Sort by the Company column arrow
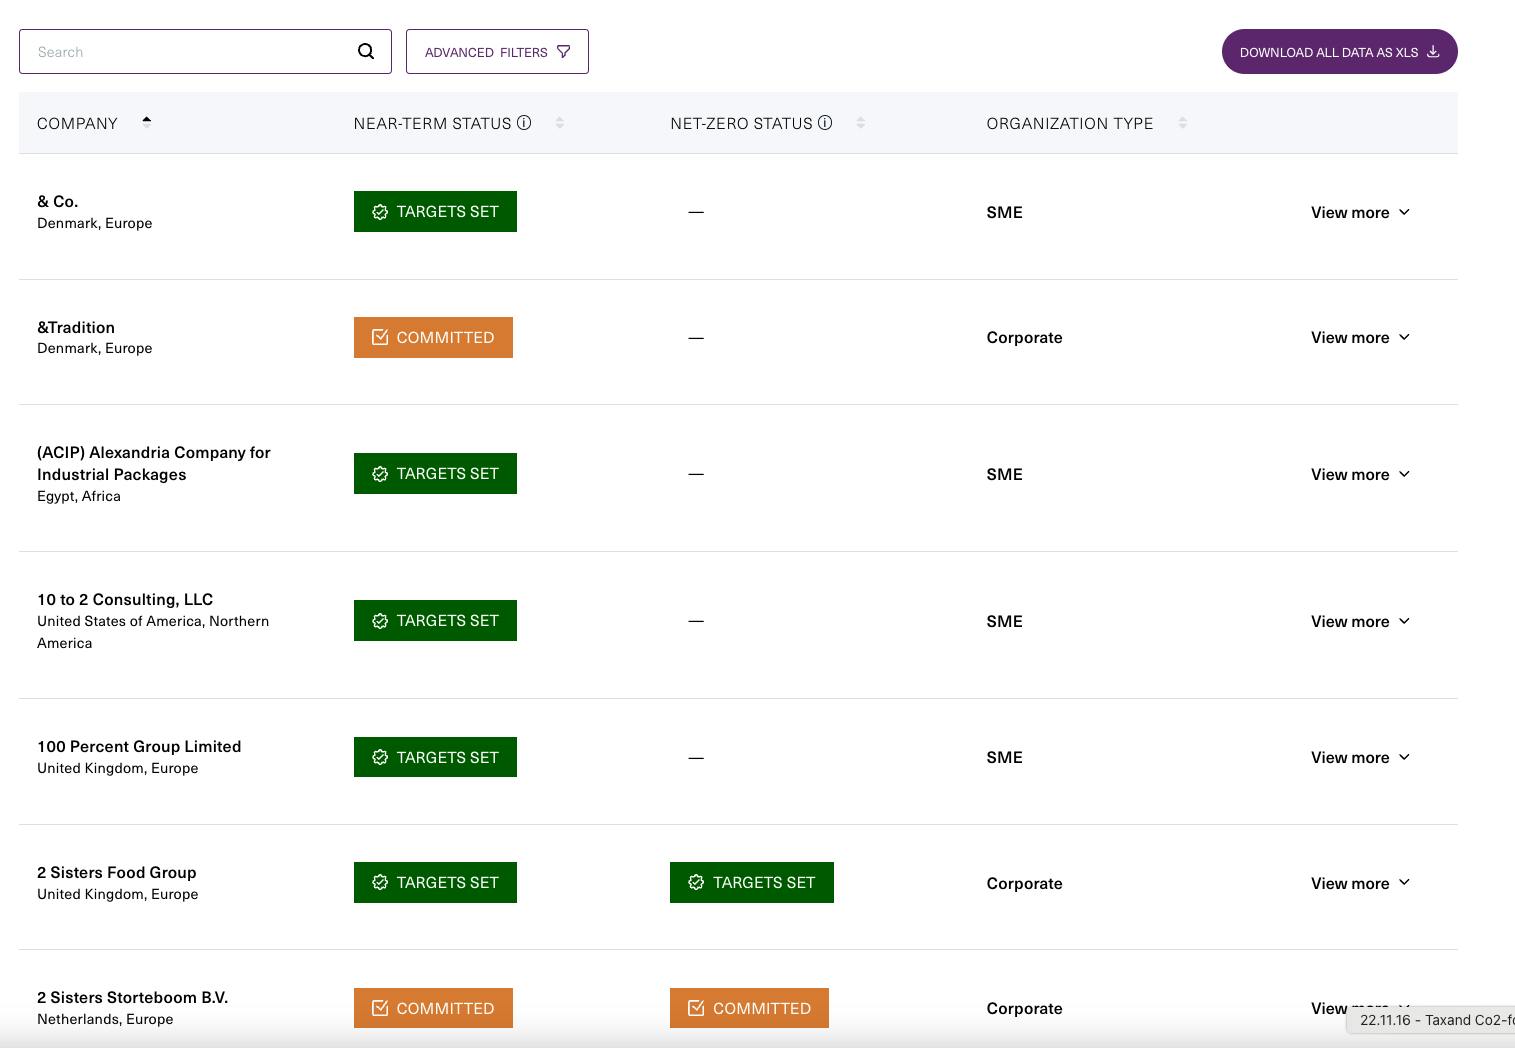The image size is (1515, 1048). (x=147, y=122)
